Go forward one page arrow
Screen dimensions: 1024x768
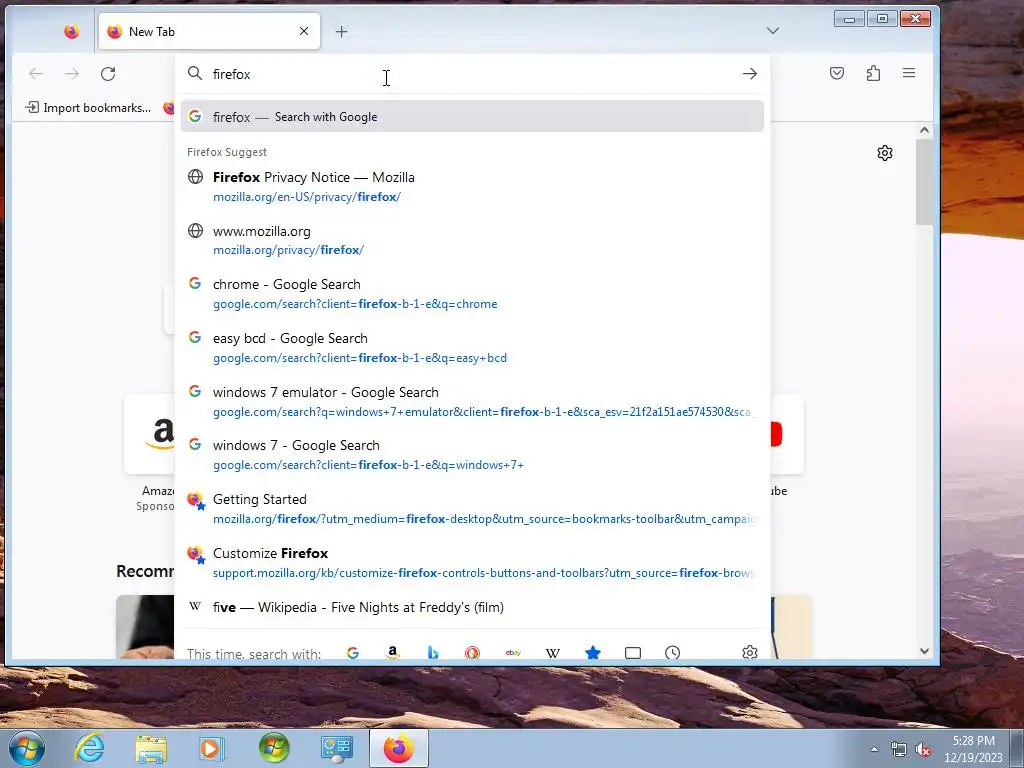pyautogui.click(x=72, y=74)
